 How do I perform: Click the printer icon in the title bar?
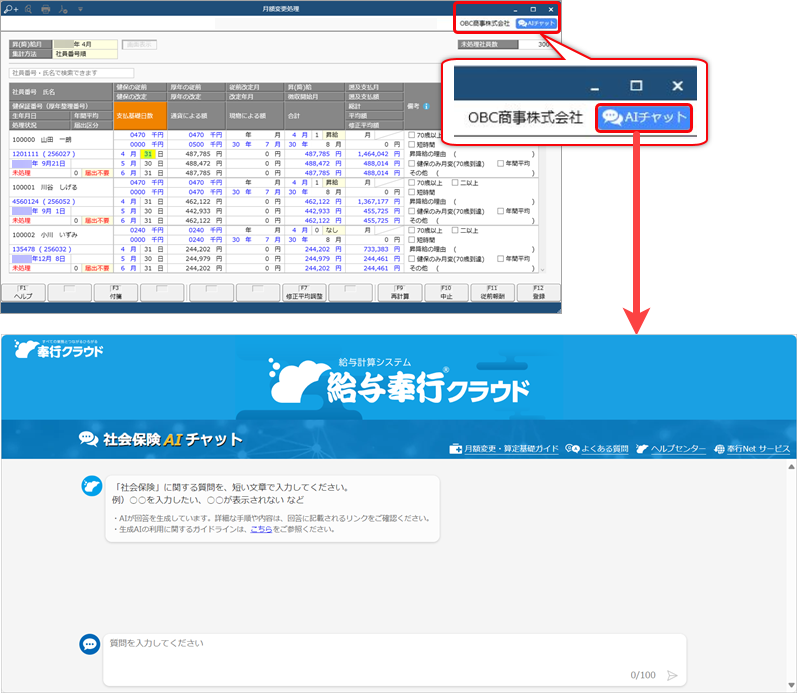[46, 9]
